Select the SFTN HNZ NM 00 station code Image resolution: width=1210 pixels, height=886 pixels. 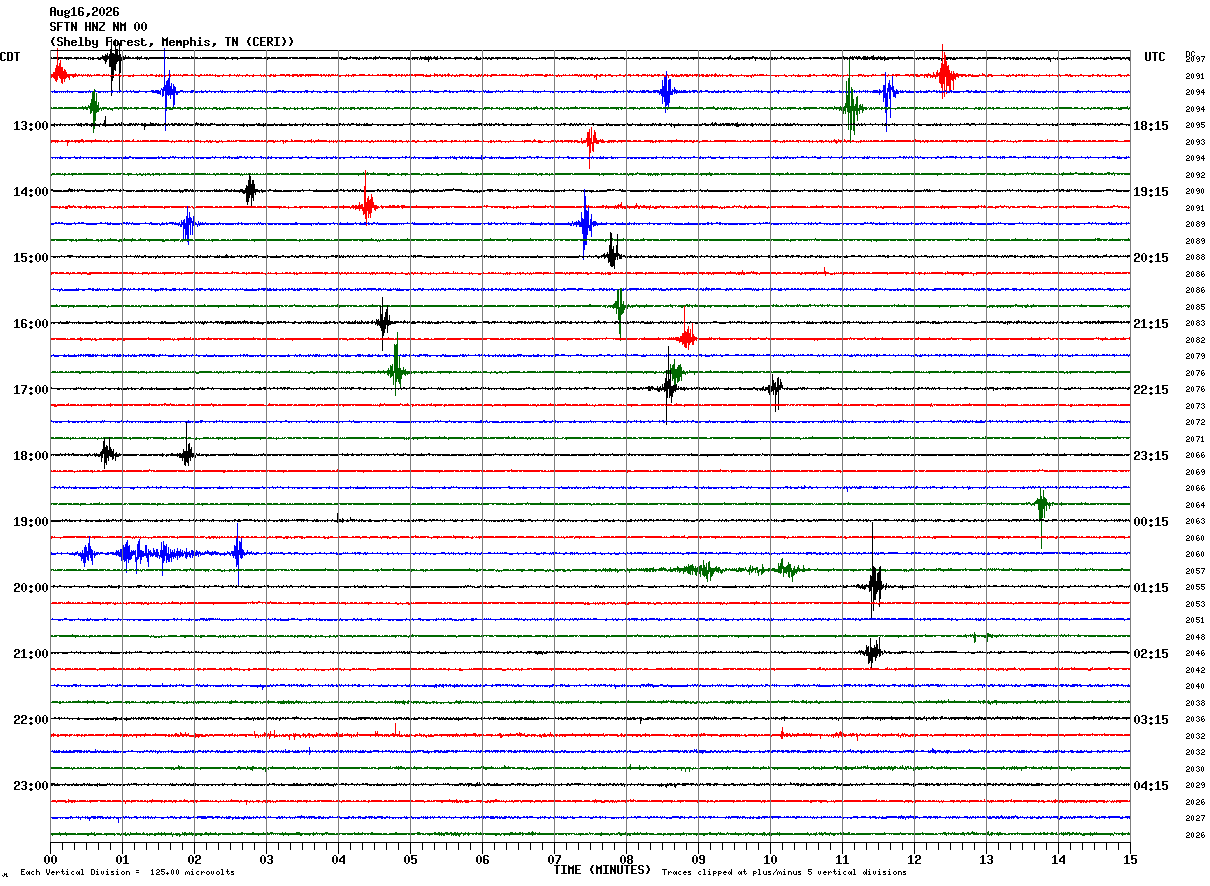click(98, 27)
